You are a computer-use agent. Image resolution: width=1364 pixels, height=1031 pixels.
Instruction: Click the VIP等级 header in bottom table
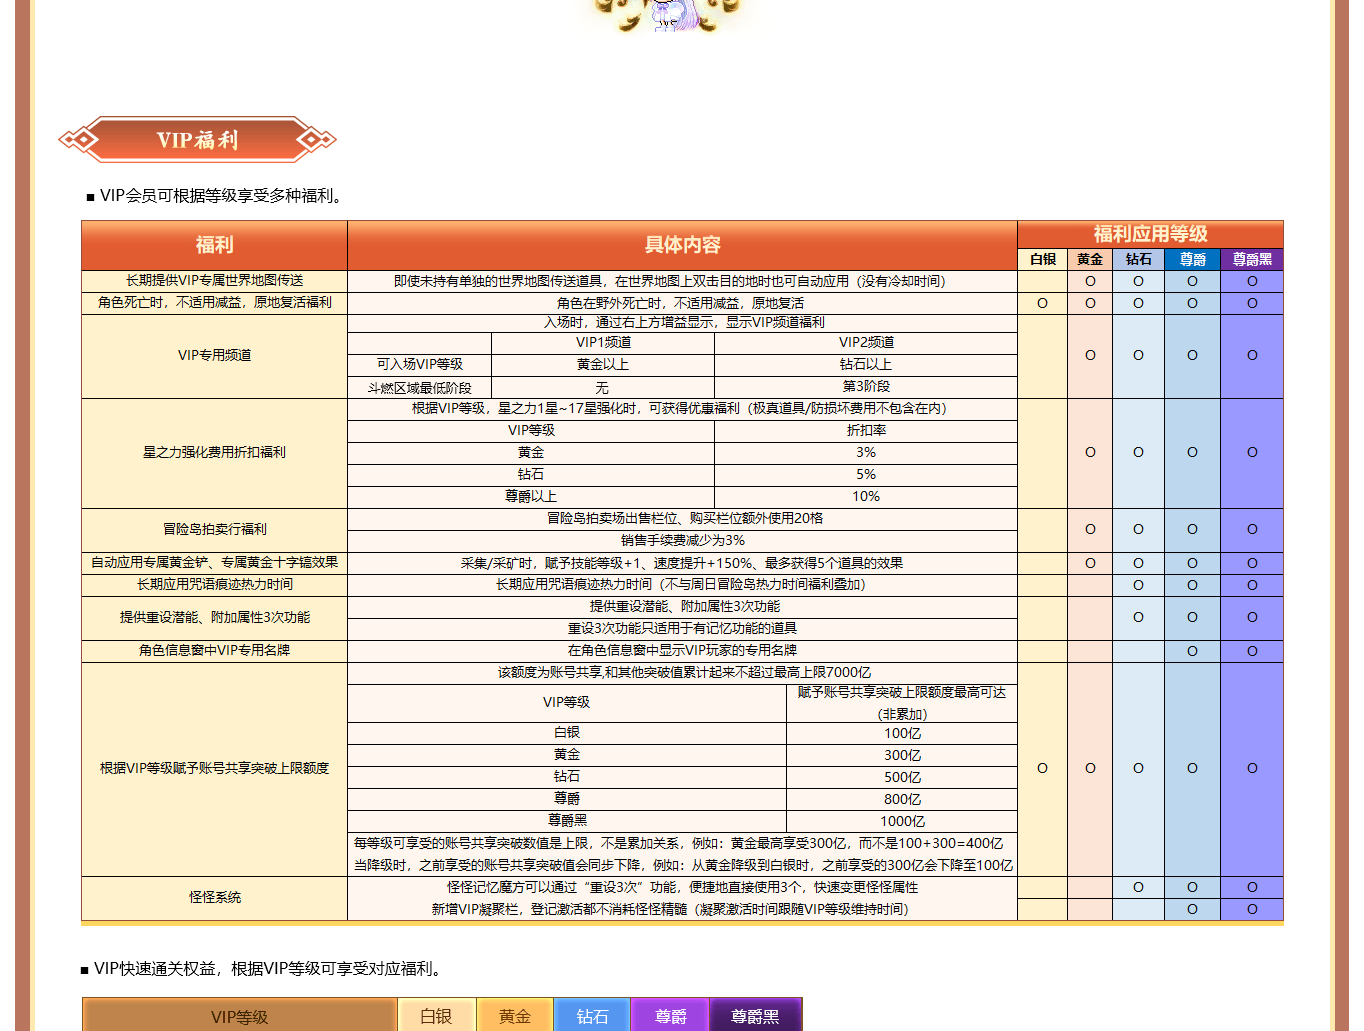click(x=239, y=1016)
